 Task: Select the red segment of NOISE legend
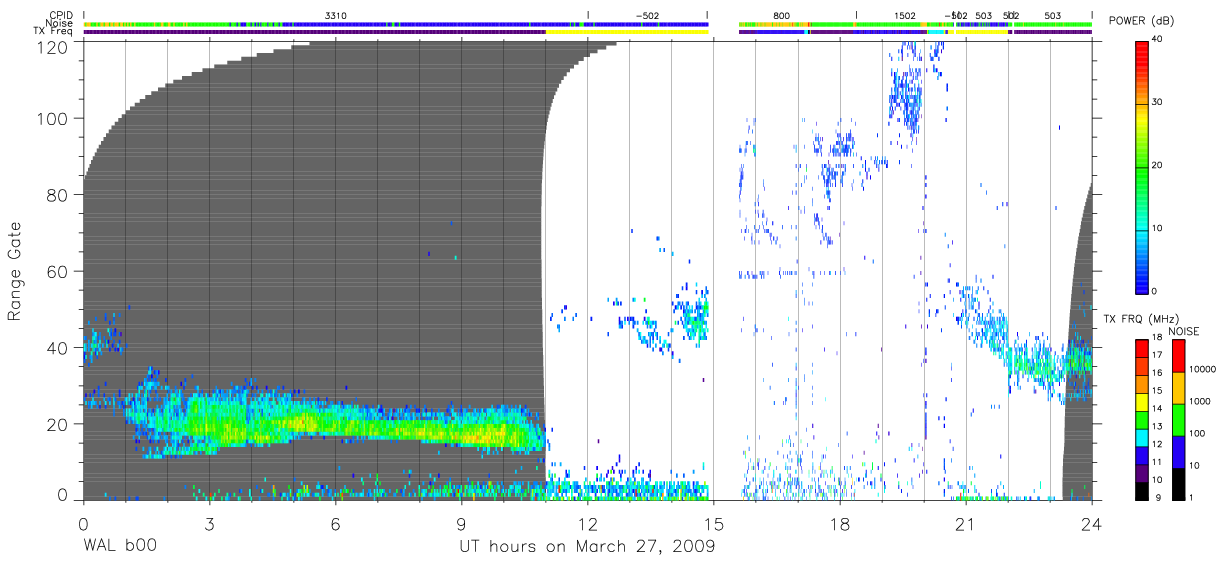pos(1179,356)
